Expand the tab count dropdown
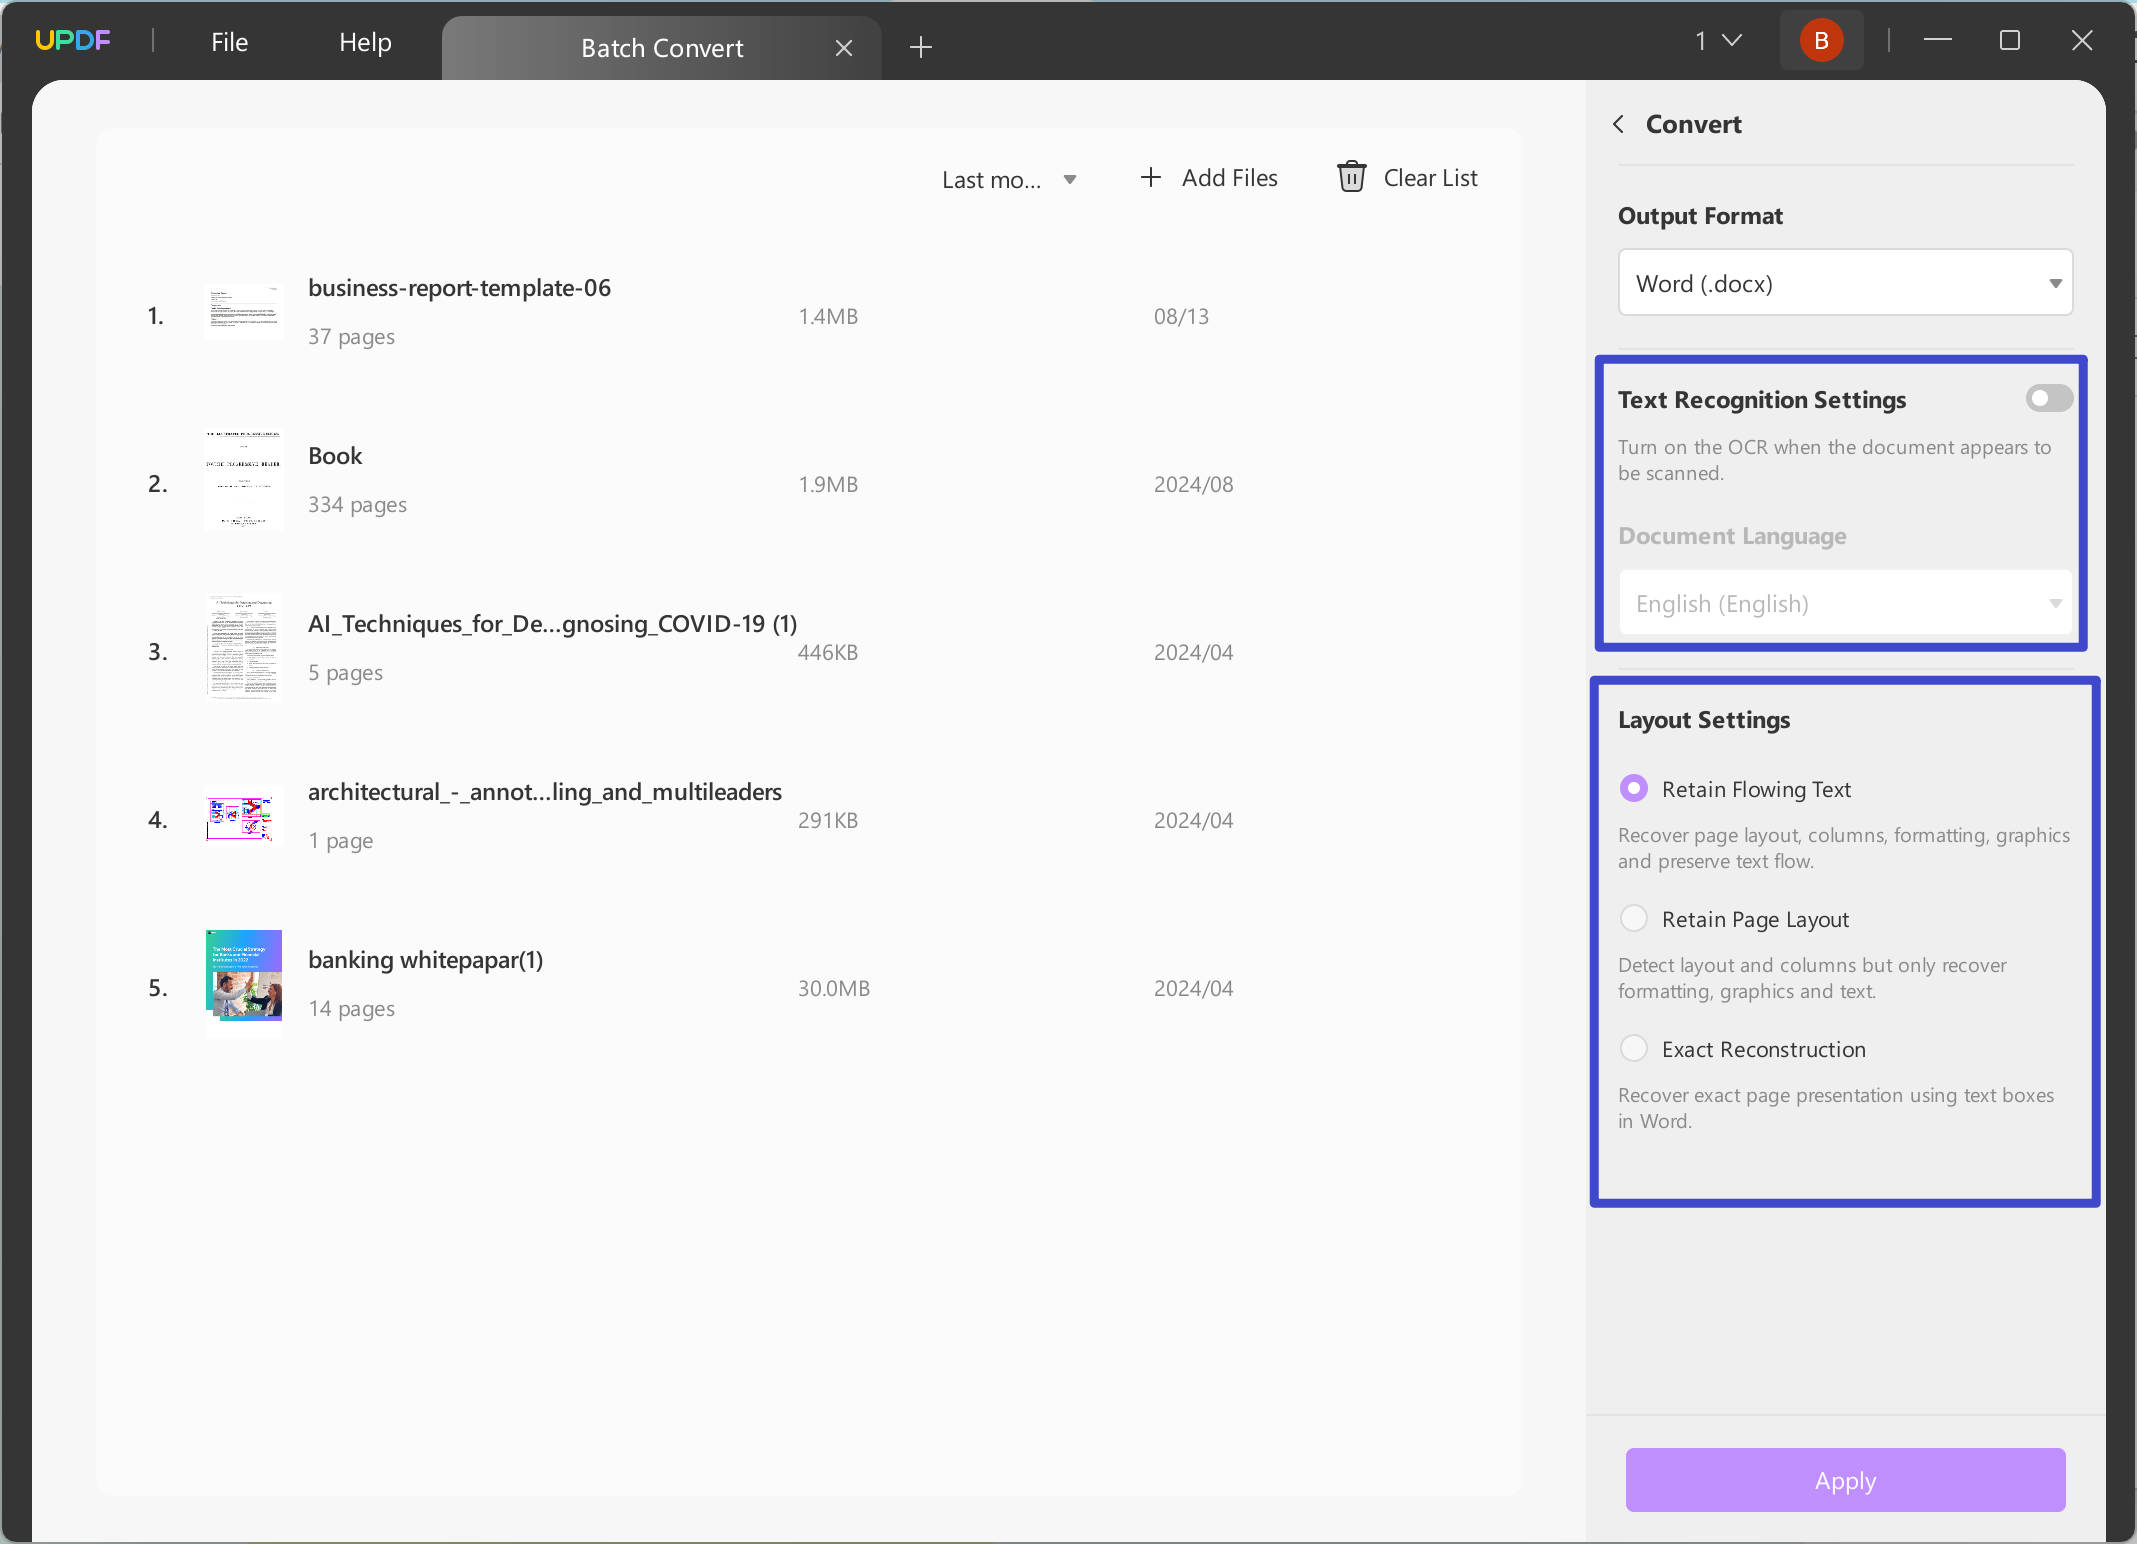 click(1717, 40)
